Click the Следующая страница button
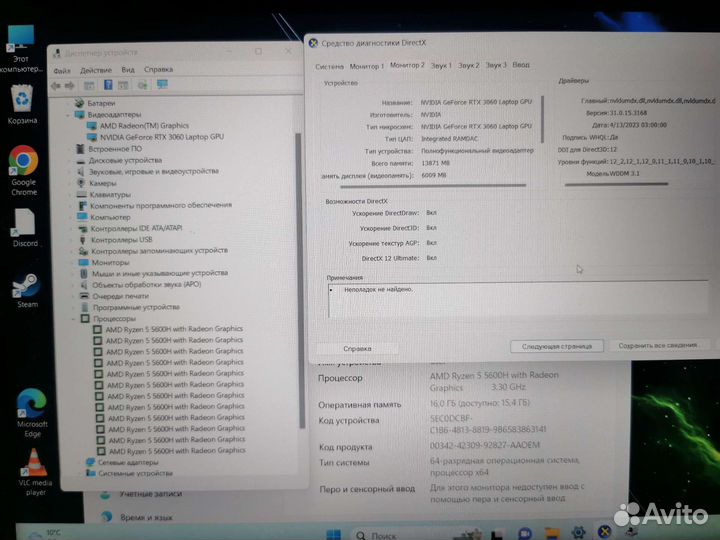The width and height of the screenshot is (720, 540). pos(557,346)
